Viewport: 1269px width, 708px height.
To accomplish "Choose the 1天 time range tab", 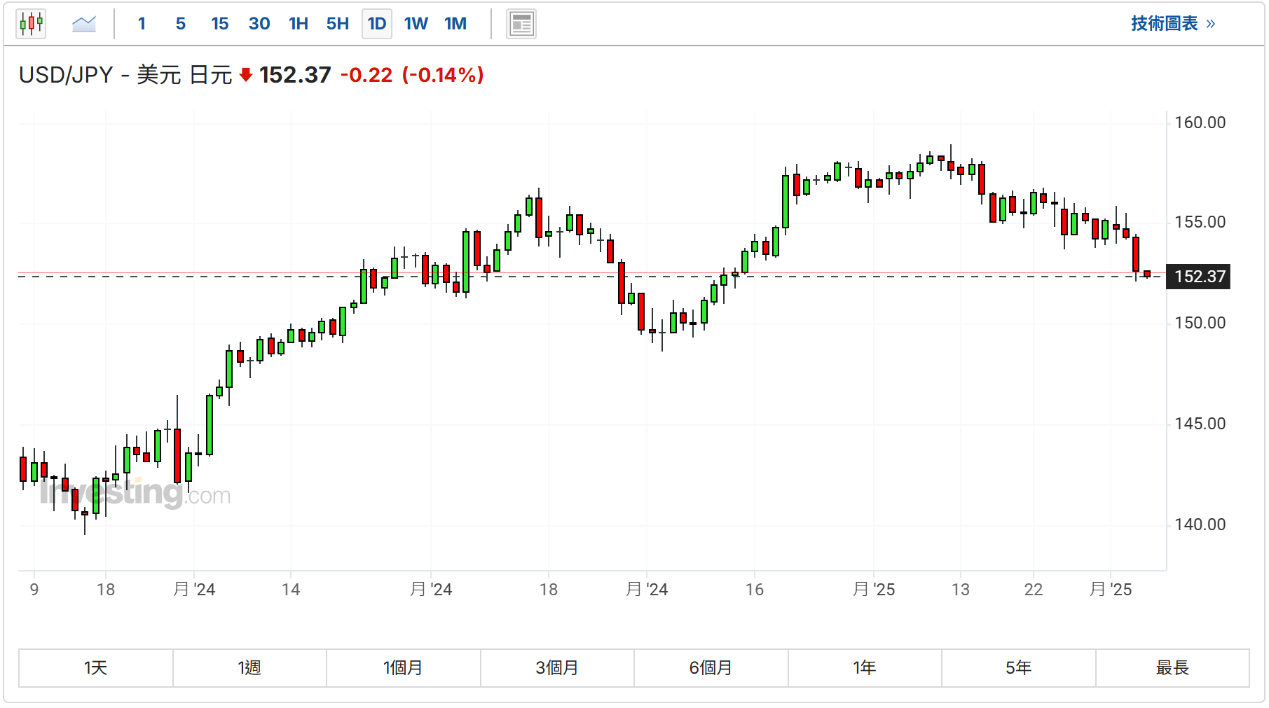I will 96,668.
